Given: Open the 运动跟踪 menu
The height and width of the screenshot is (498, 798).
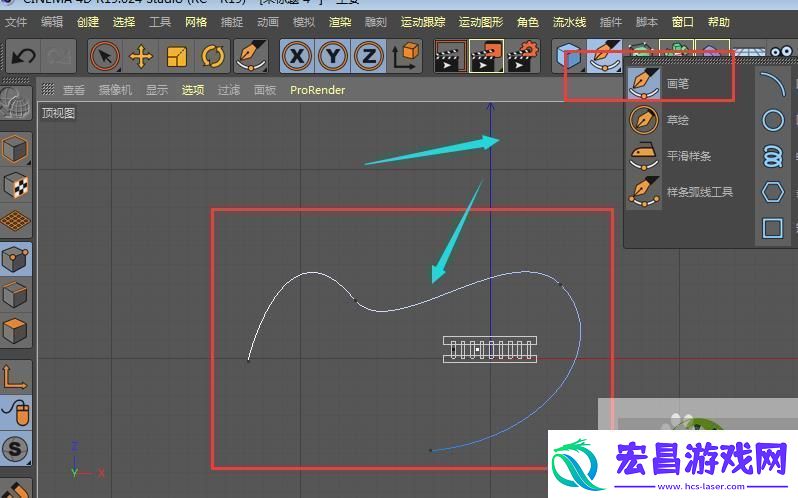Looking at the screenshot, I should tap(423, 22).
